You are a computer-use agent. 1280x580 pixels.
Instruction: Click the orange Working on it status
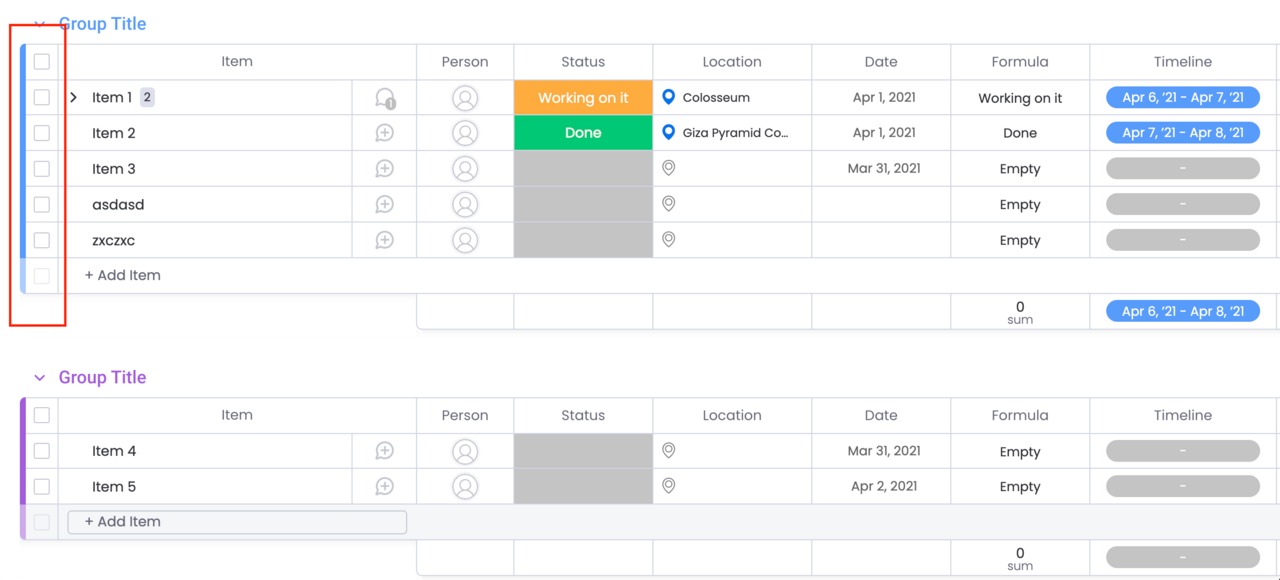point(583,97)
